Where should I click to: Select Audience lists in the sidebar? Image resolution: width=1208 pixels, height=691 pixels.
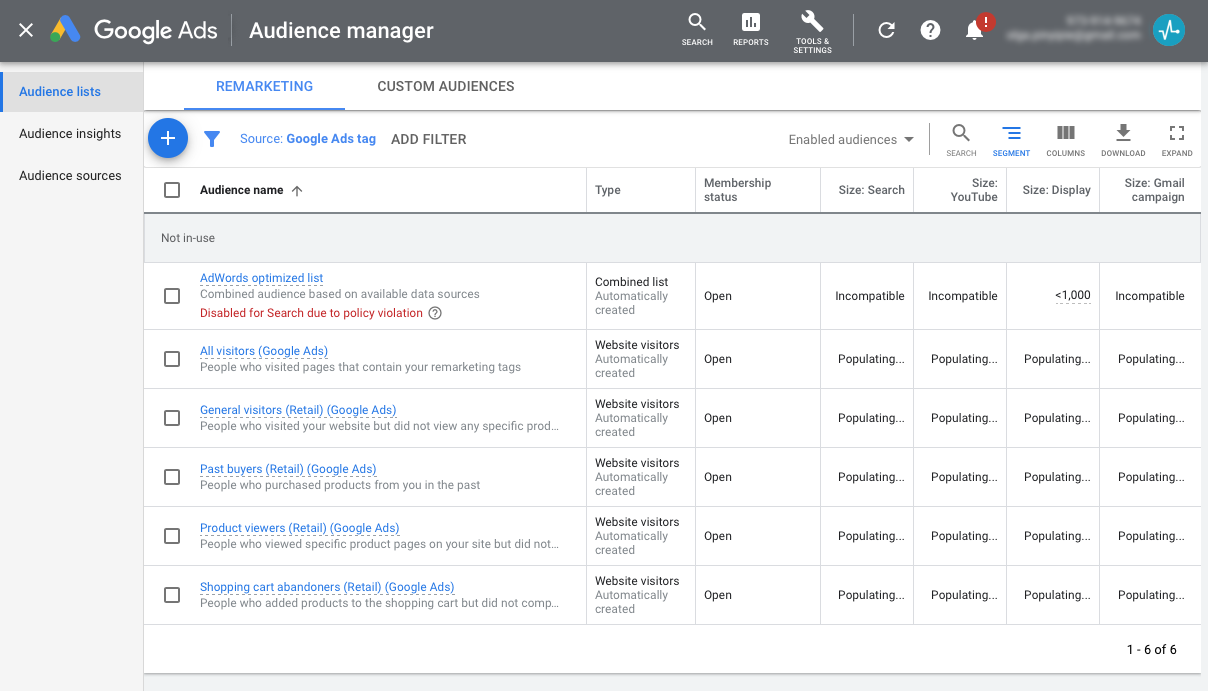pos(72,92)
